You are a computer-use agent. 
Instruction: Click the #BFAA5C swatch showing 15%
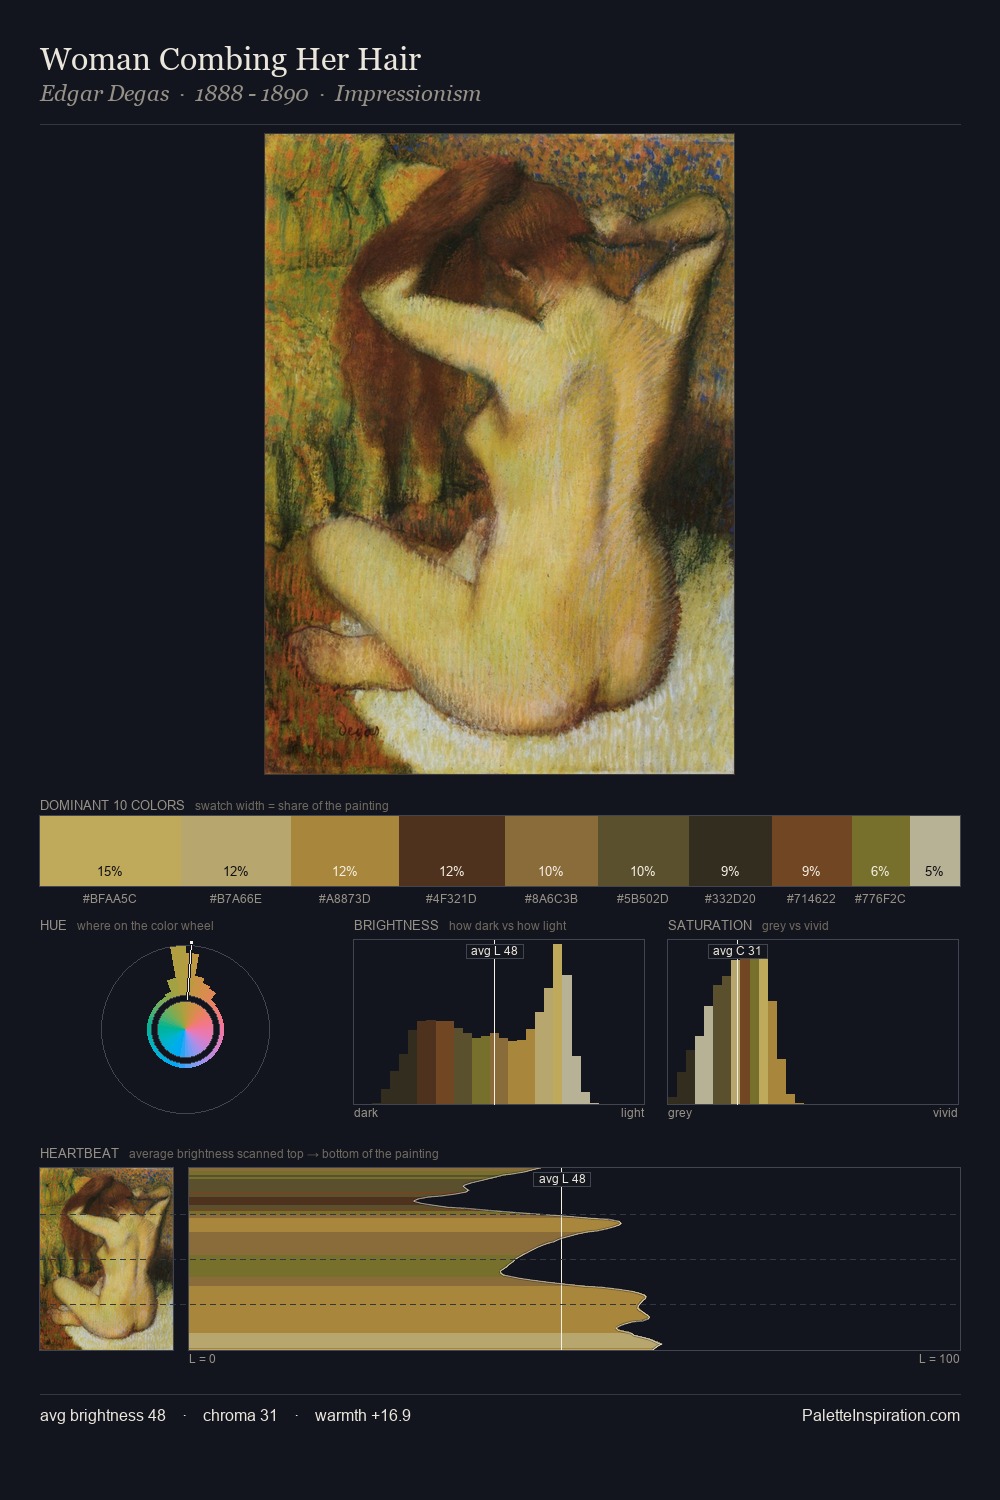tap(110, 851)
